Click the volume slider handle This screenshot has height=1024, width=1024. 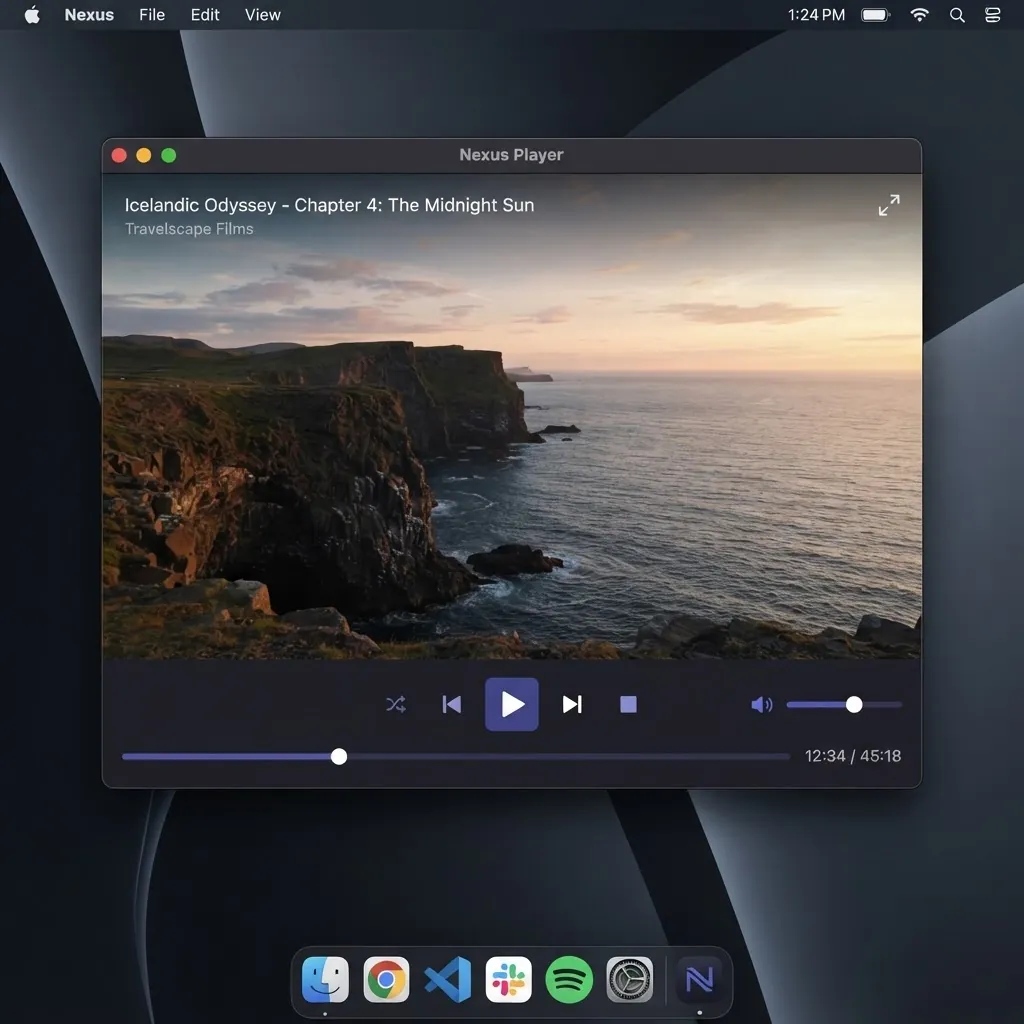854,705
